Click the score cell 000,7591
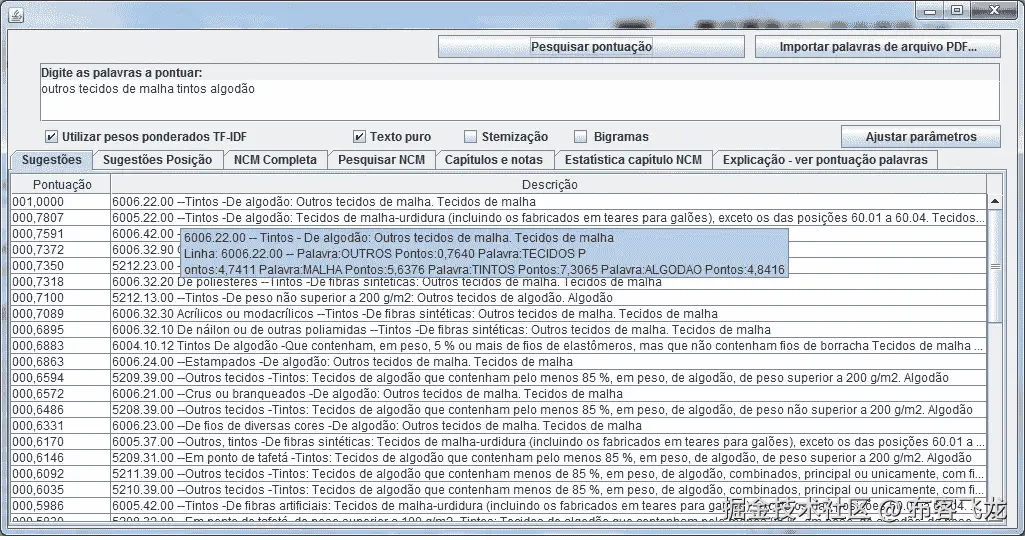 click(x=61, y=234)
